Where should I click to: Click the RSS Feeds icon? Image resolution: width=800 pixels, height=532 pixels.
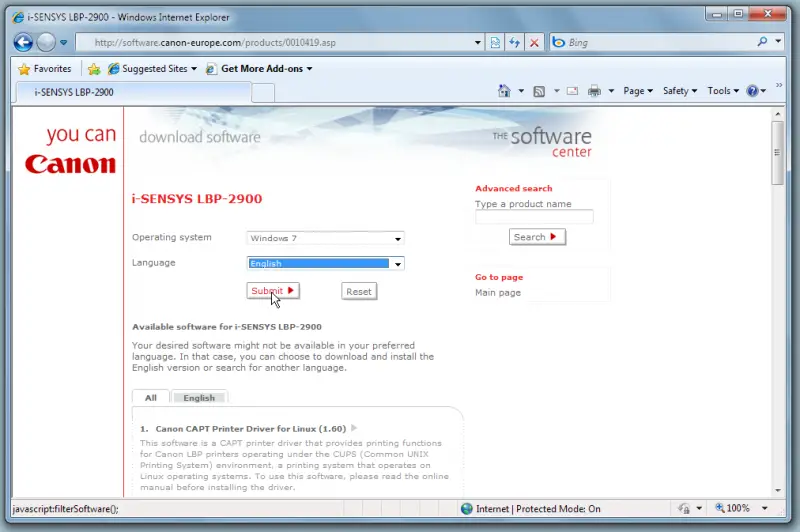click(x=539, y=91)
